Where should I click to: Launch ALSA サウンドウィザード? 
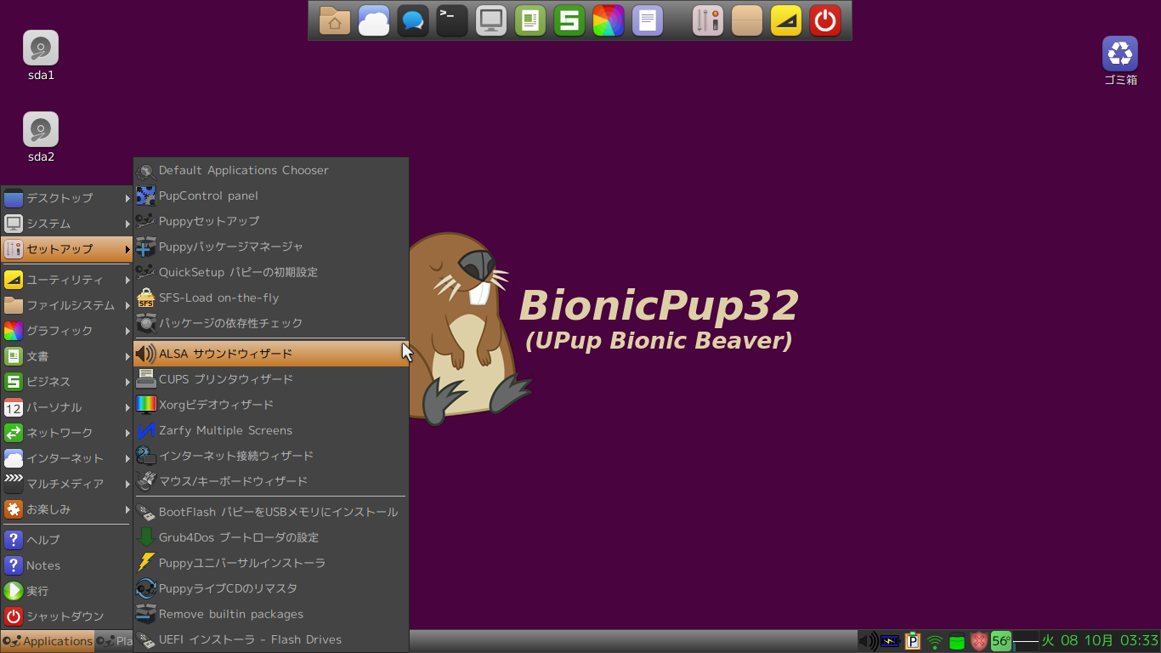click(271, 354)
